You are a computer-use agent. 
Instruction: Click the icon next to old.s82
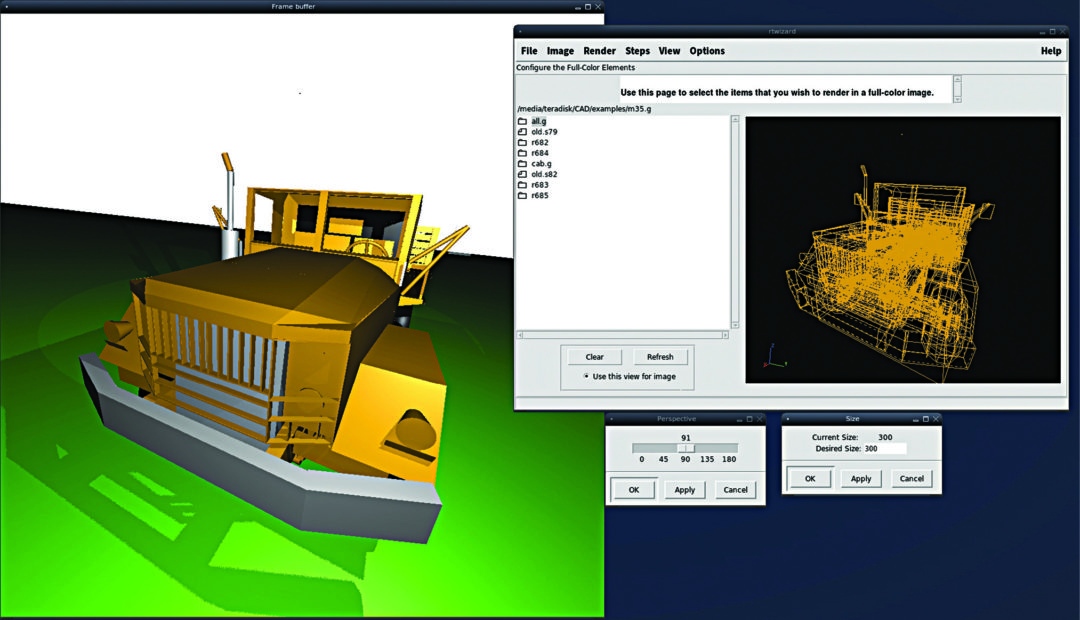click(x=522, y=174)
